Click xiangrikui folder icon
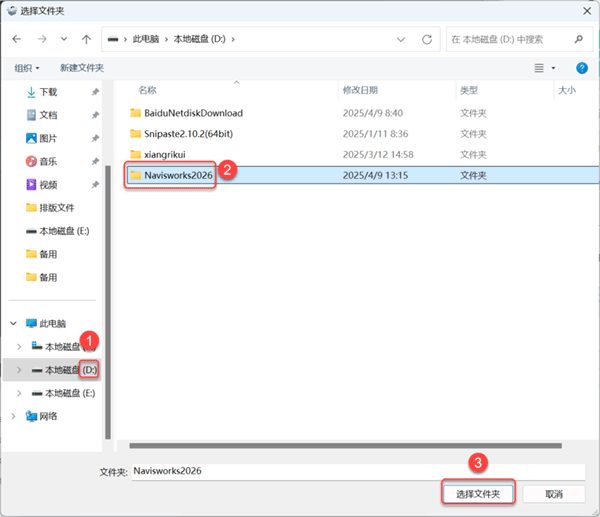This screenshot has height=517, width=600. [135, 154]
